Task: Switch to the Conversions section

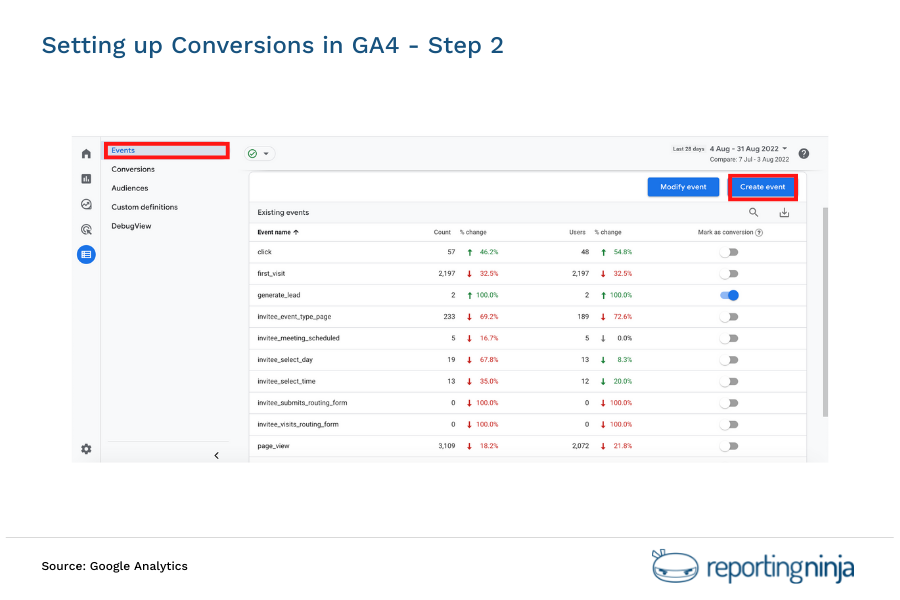Action: 131,169
